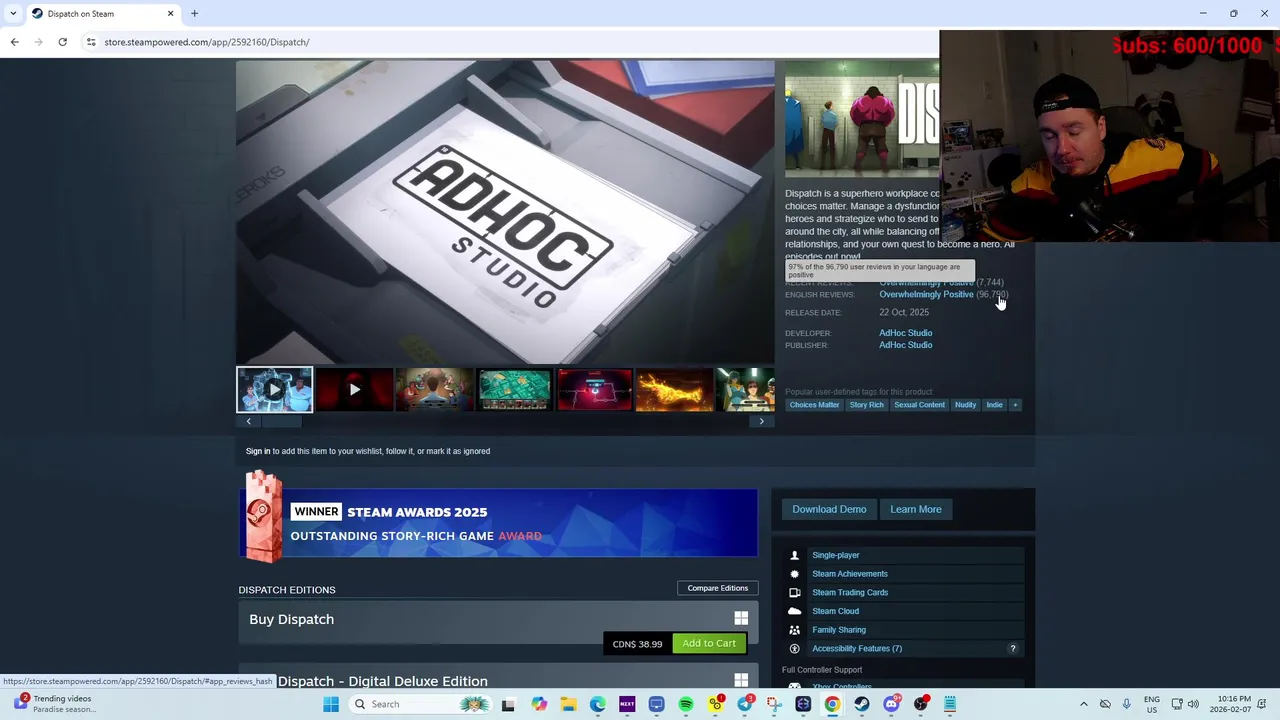Viewport: 1280px width, 720px height.
Task: Open Family Sharing feature link
Action: tap(839, 630)
